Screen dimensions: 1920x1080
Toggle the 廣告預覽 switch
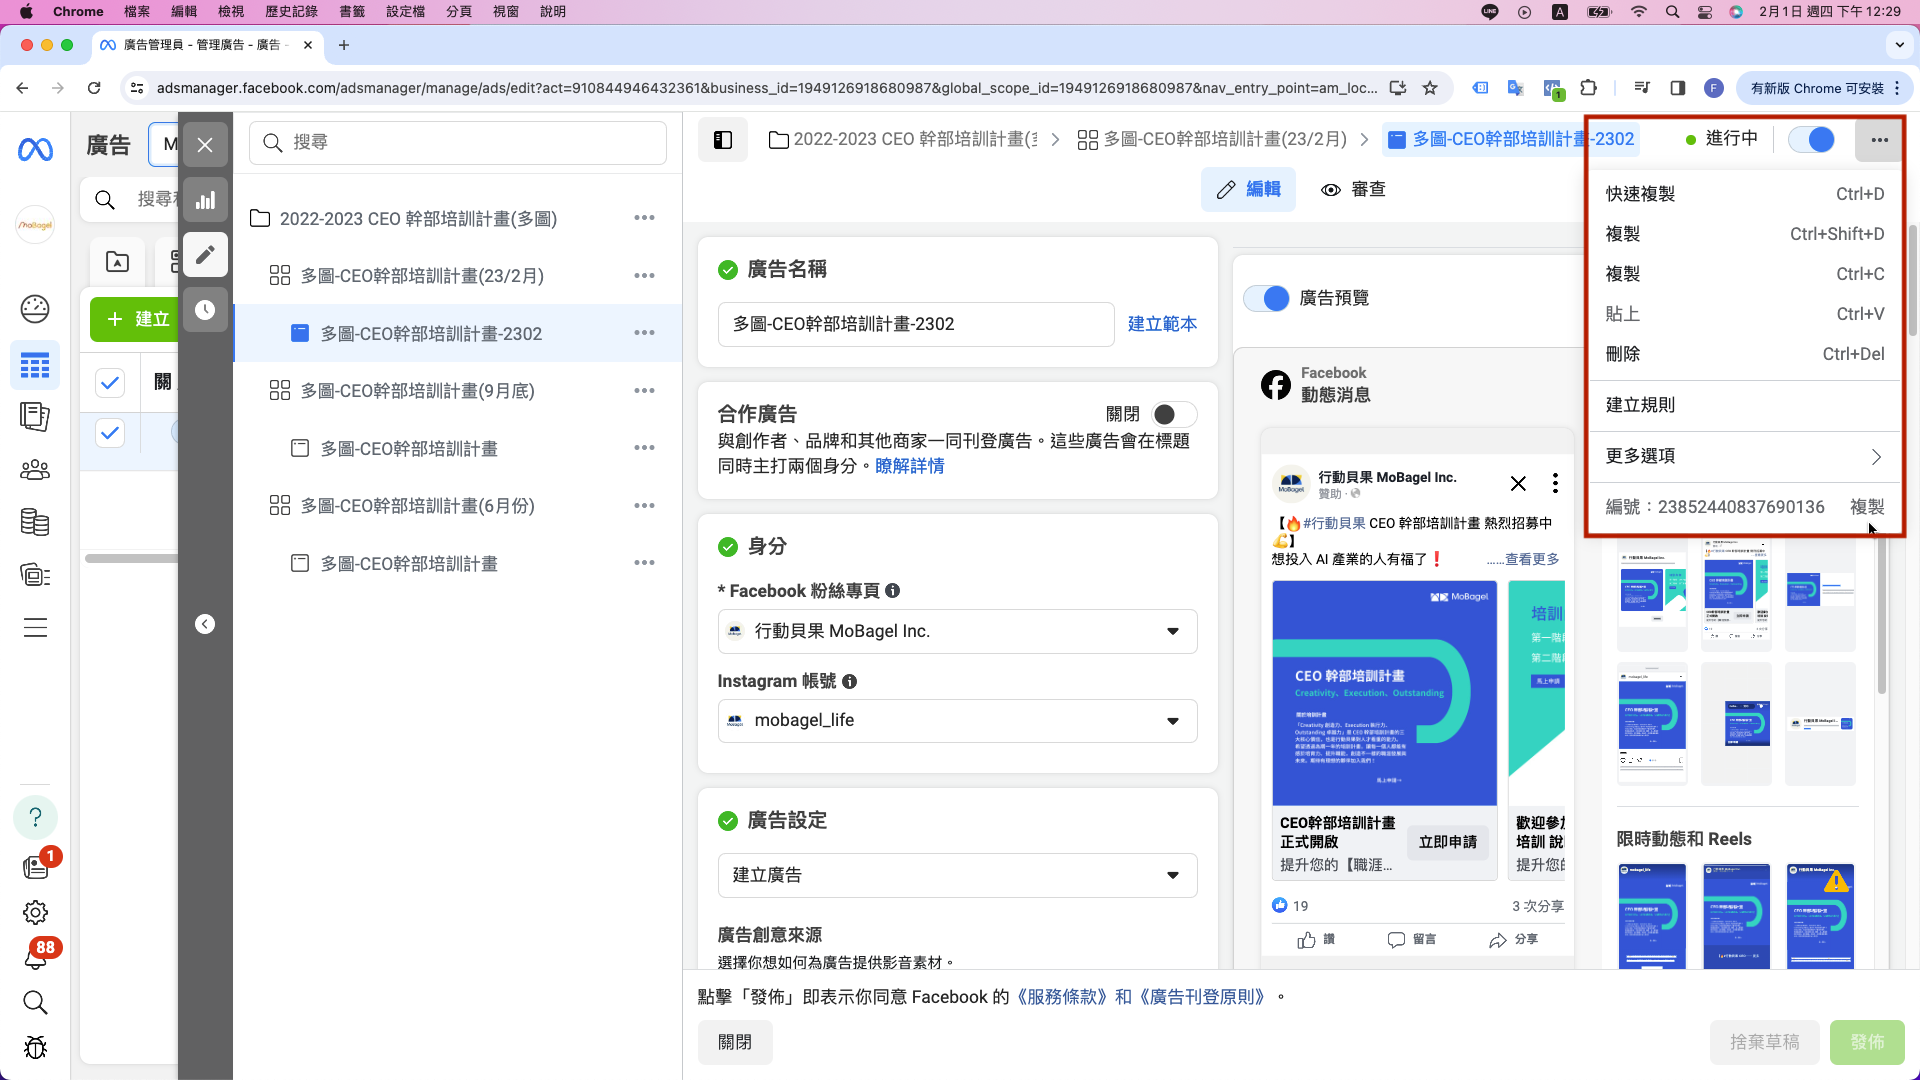click(x=1266, y=298)
